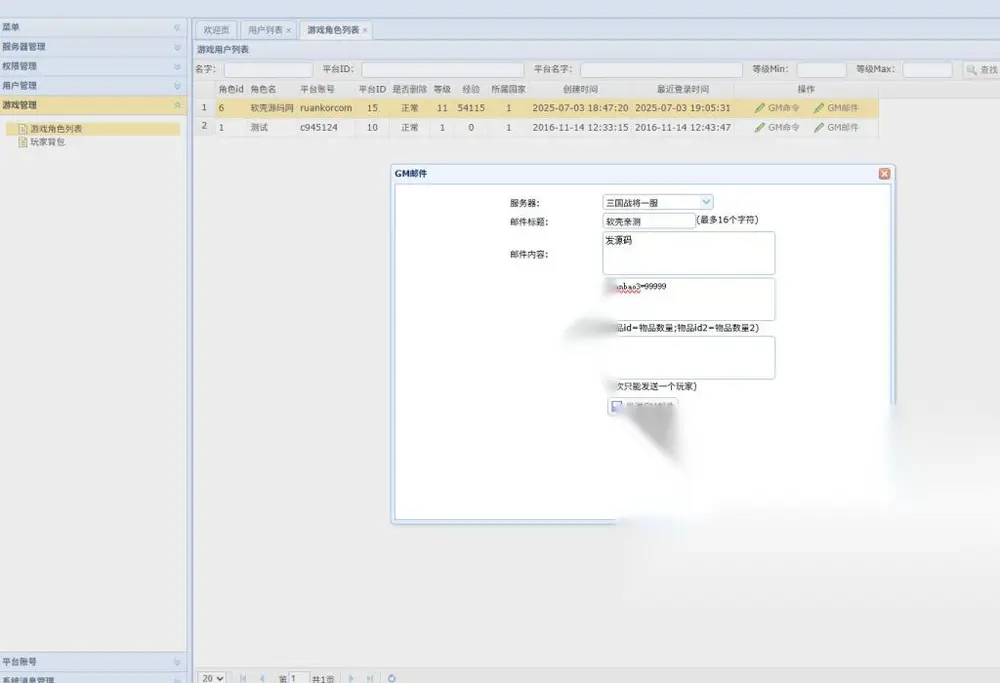Focus the 等级Min field
This screenshot has width=1000, height=683.
click(x=821, y=70)
